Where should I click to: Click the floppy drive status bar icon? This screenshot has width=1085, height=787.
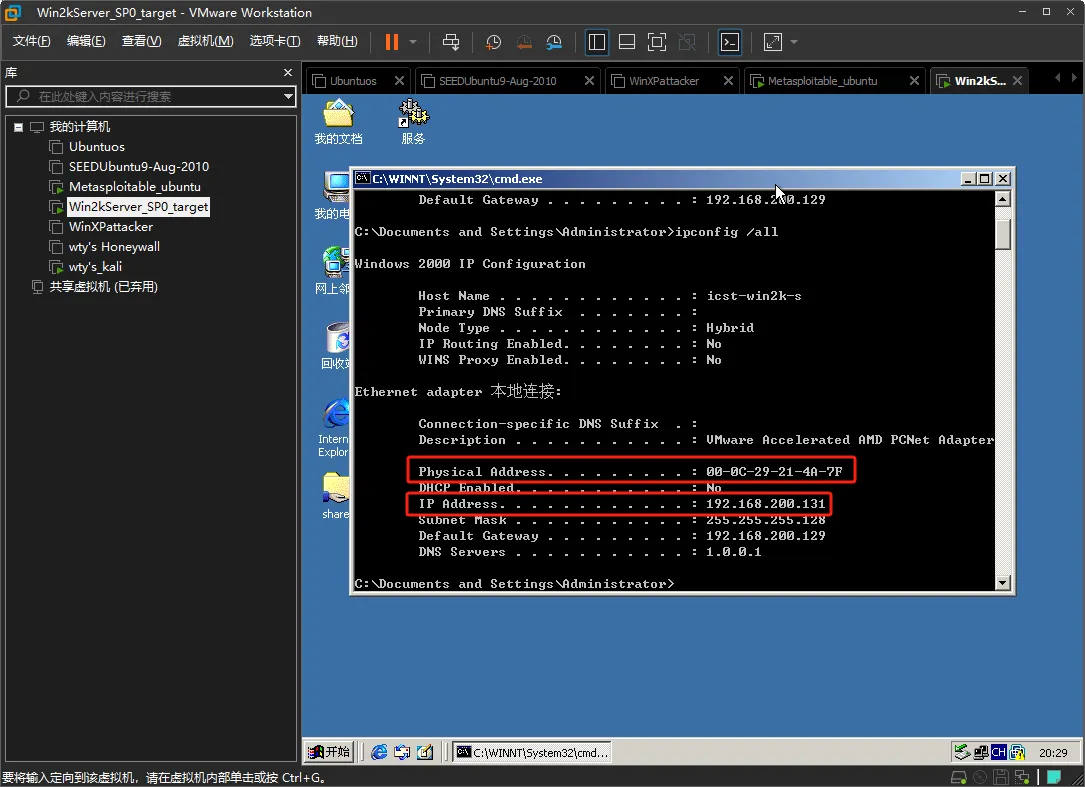coord(1001,777)
